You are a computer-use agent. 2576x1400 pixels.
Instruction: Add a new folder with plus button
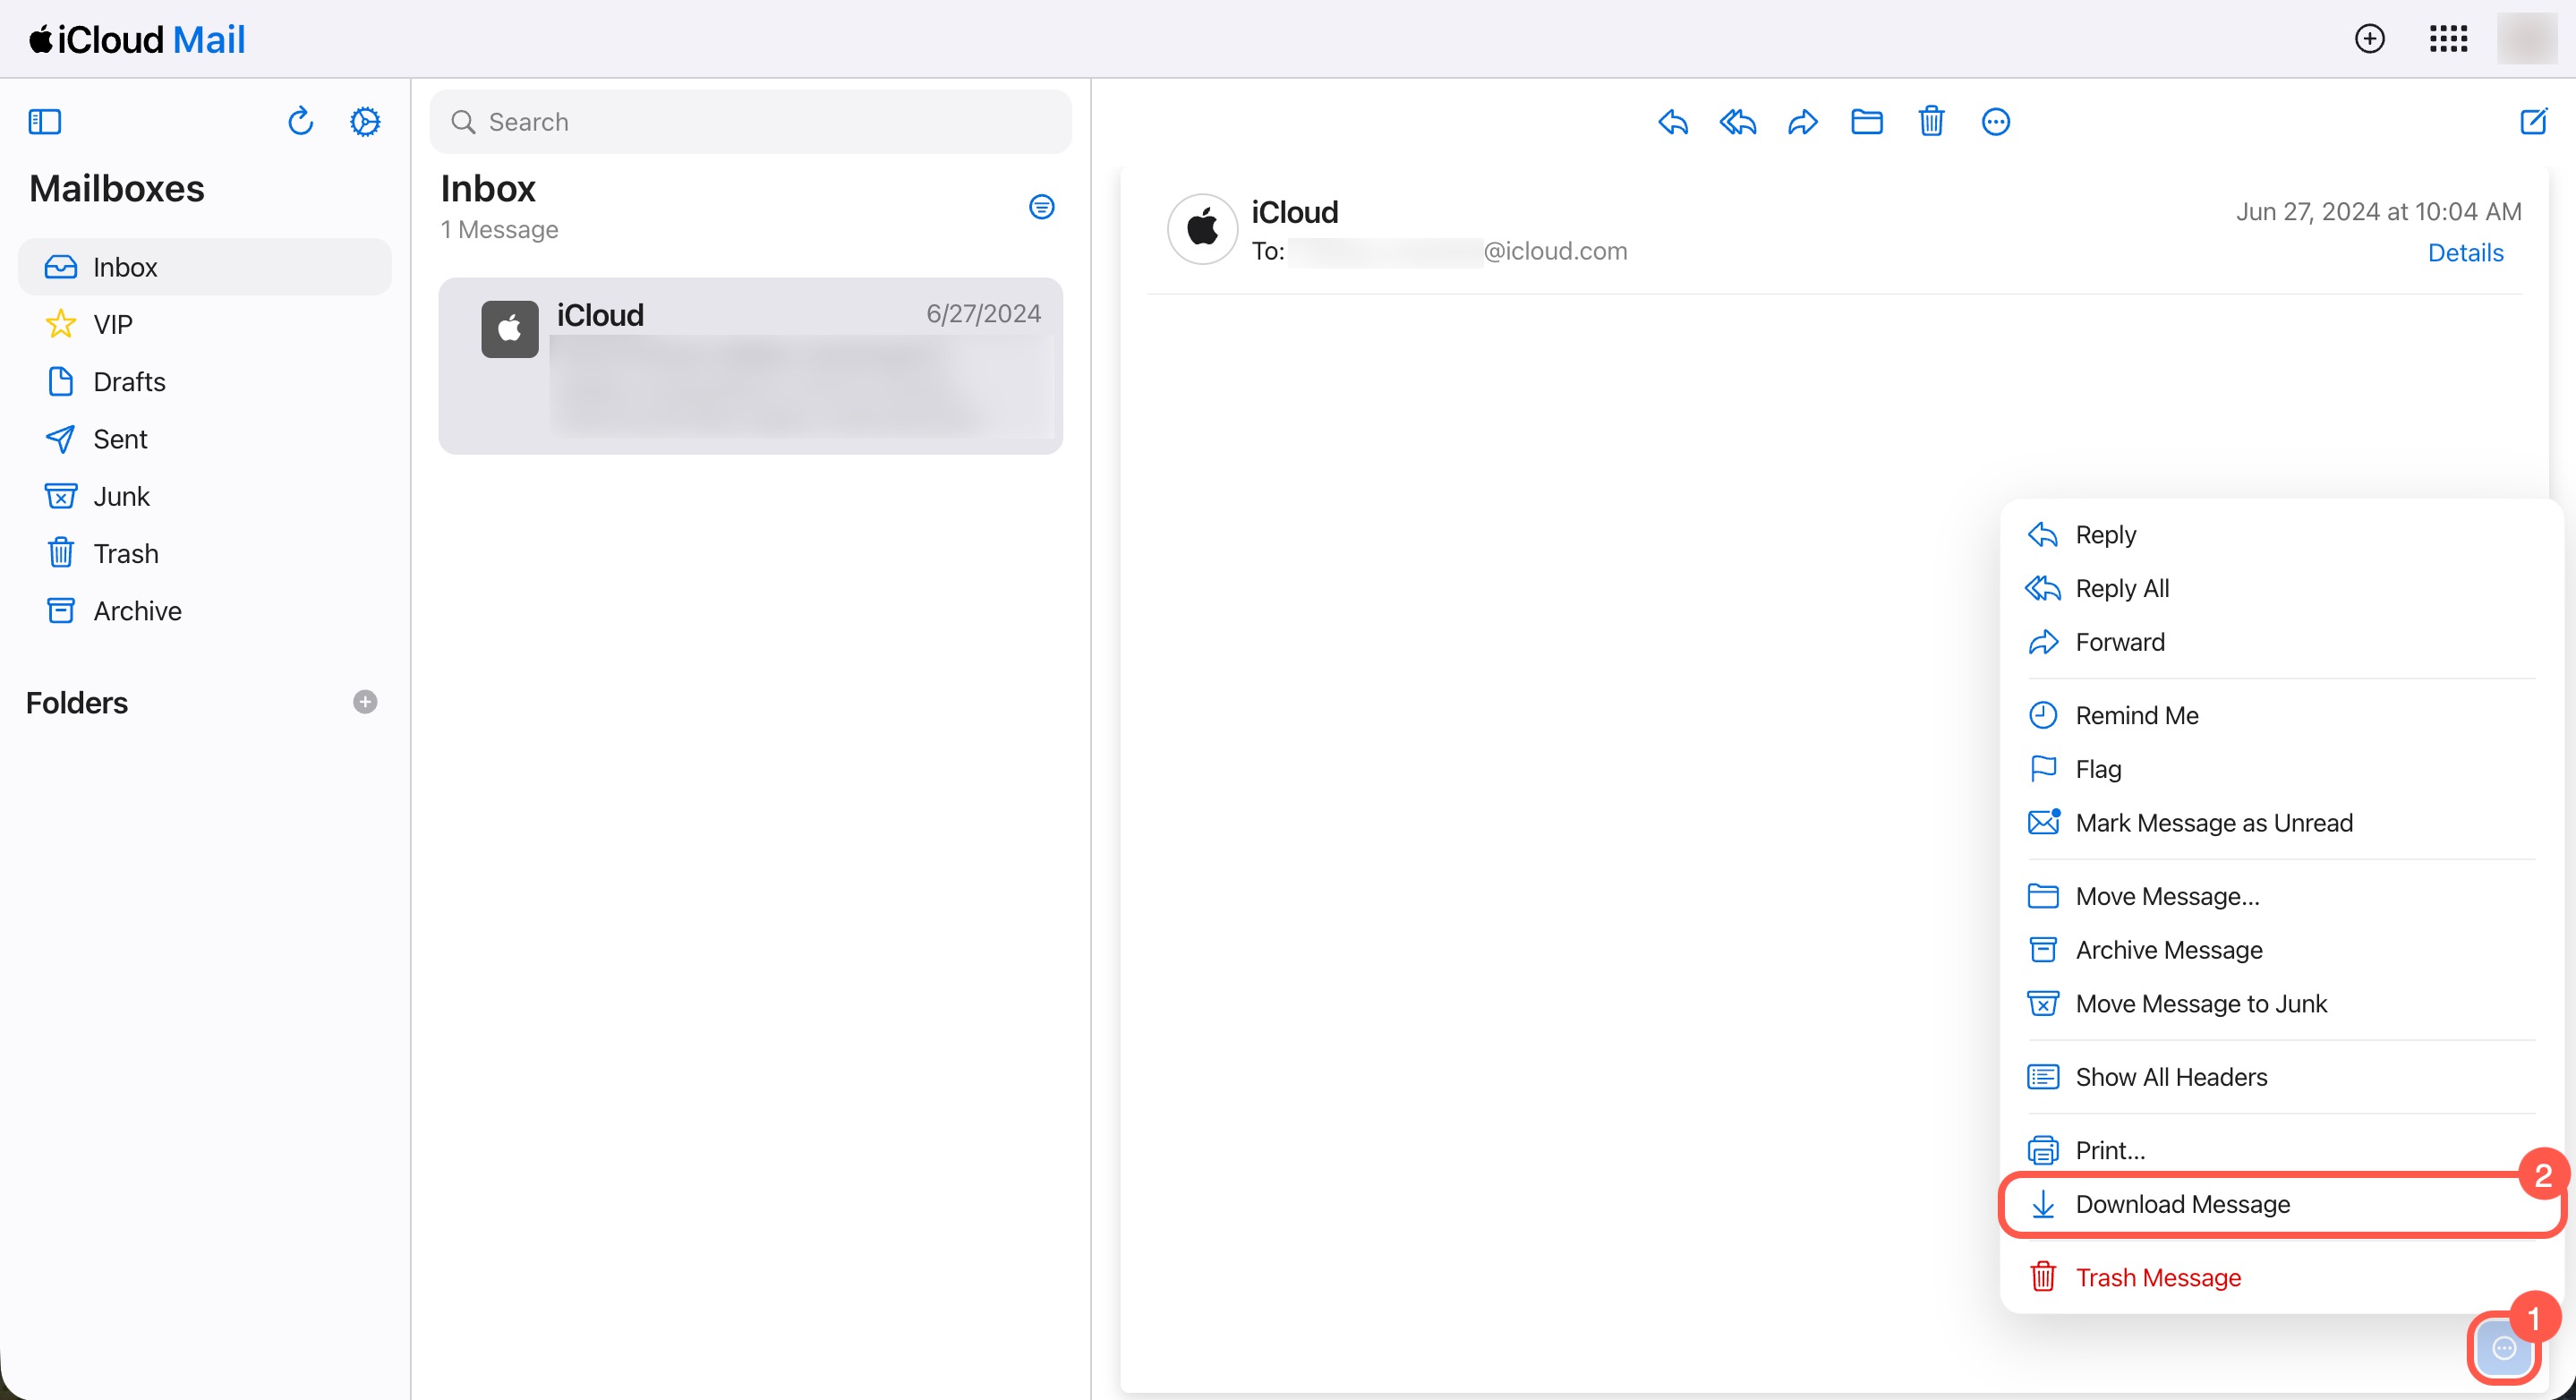(x=365, y=702)
